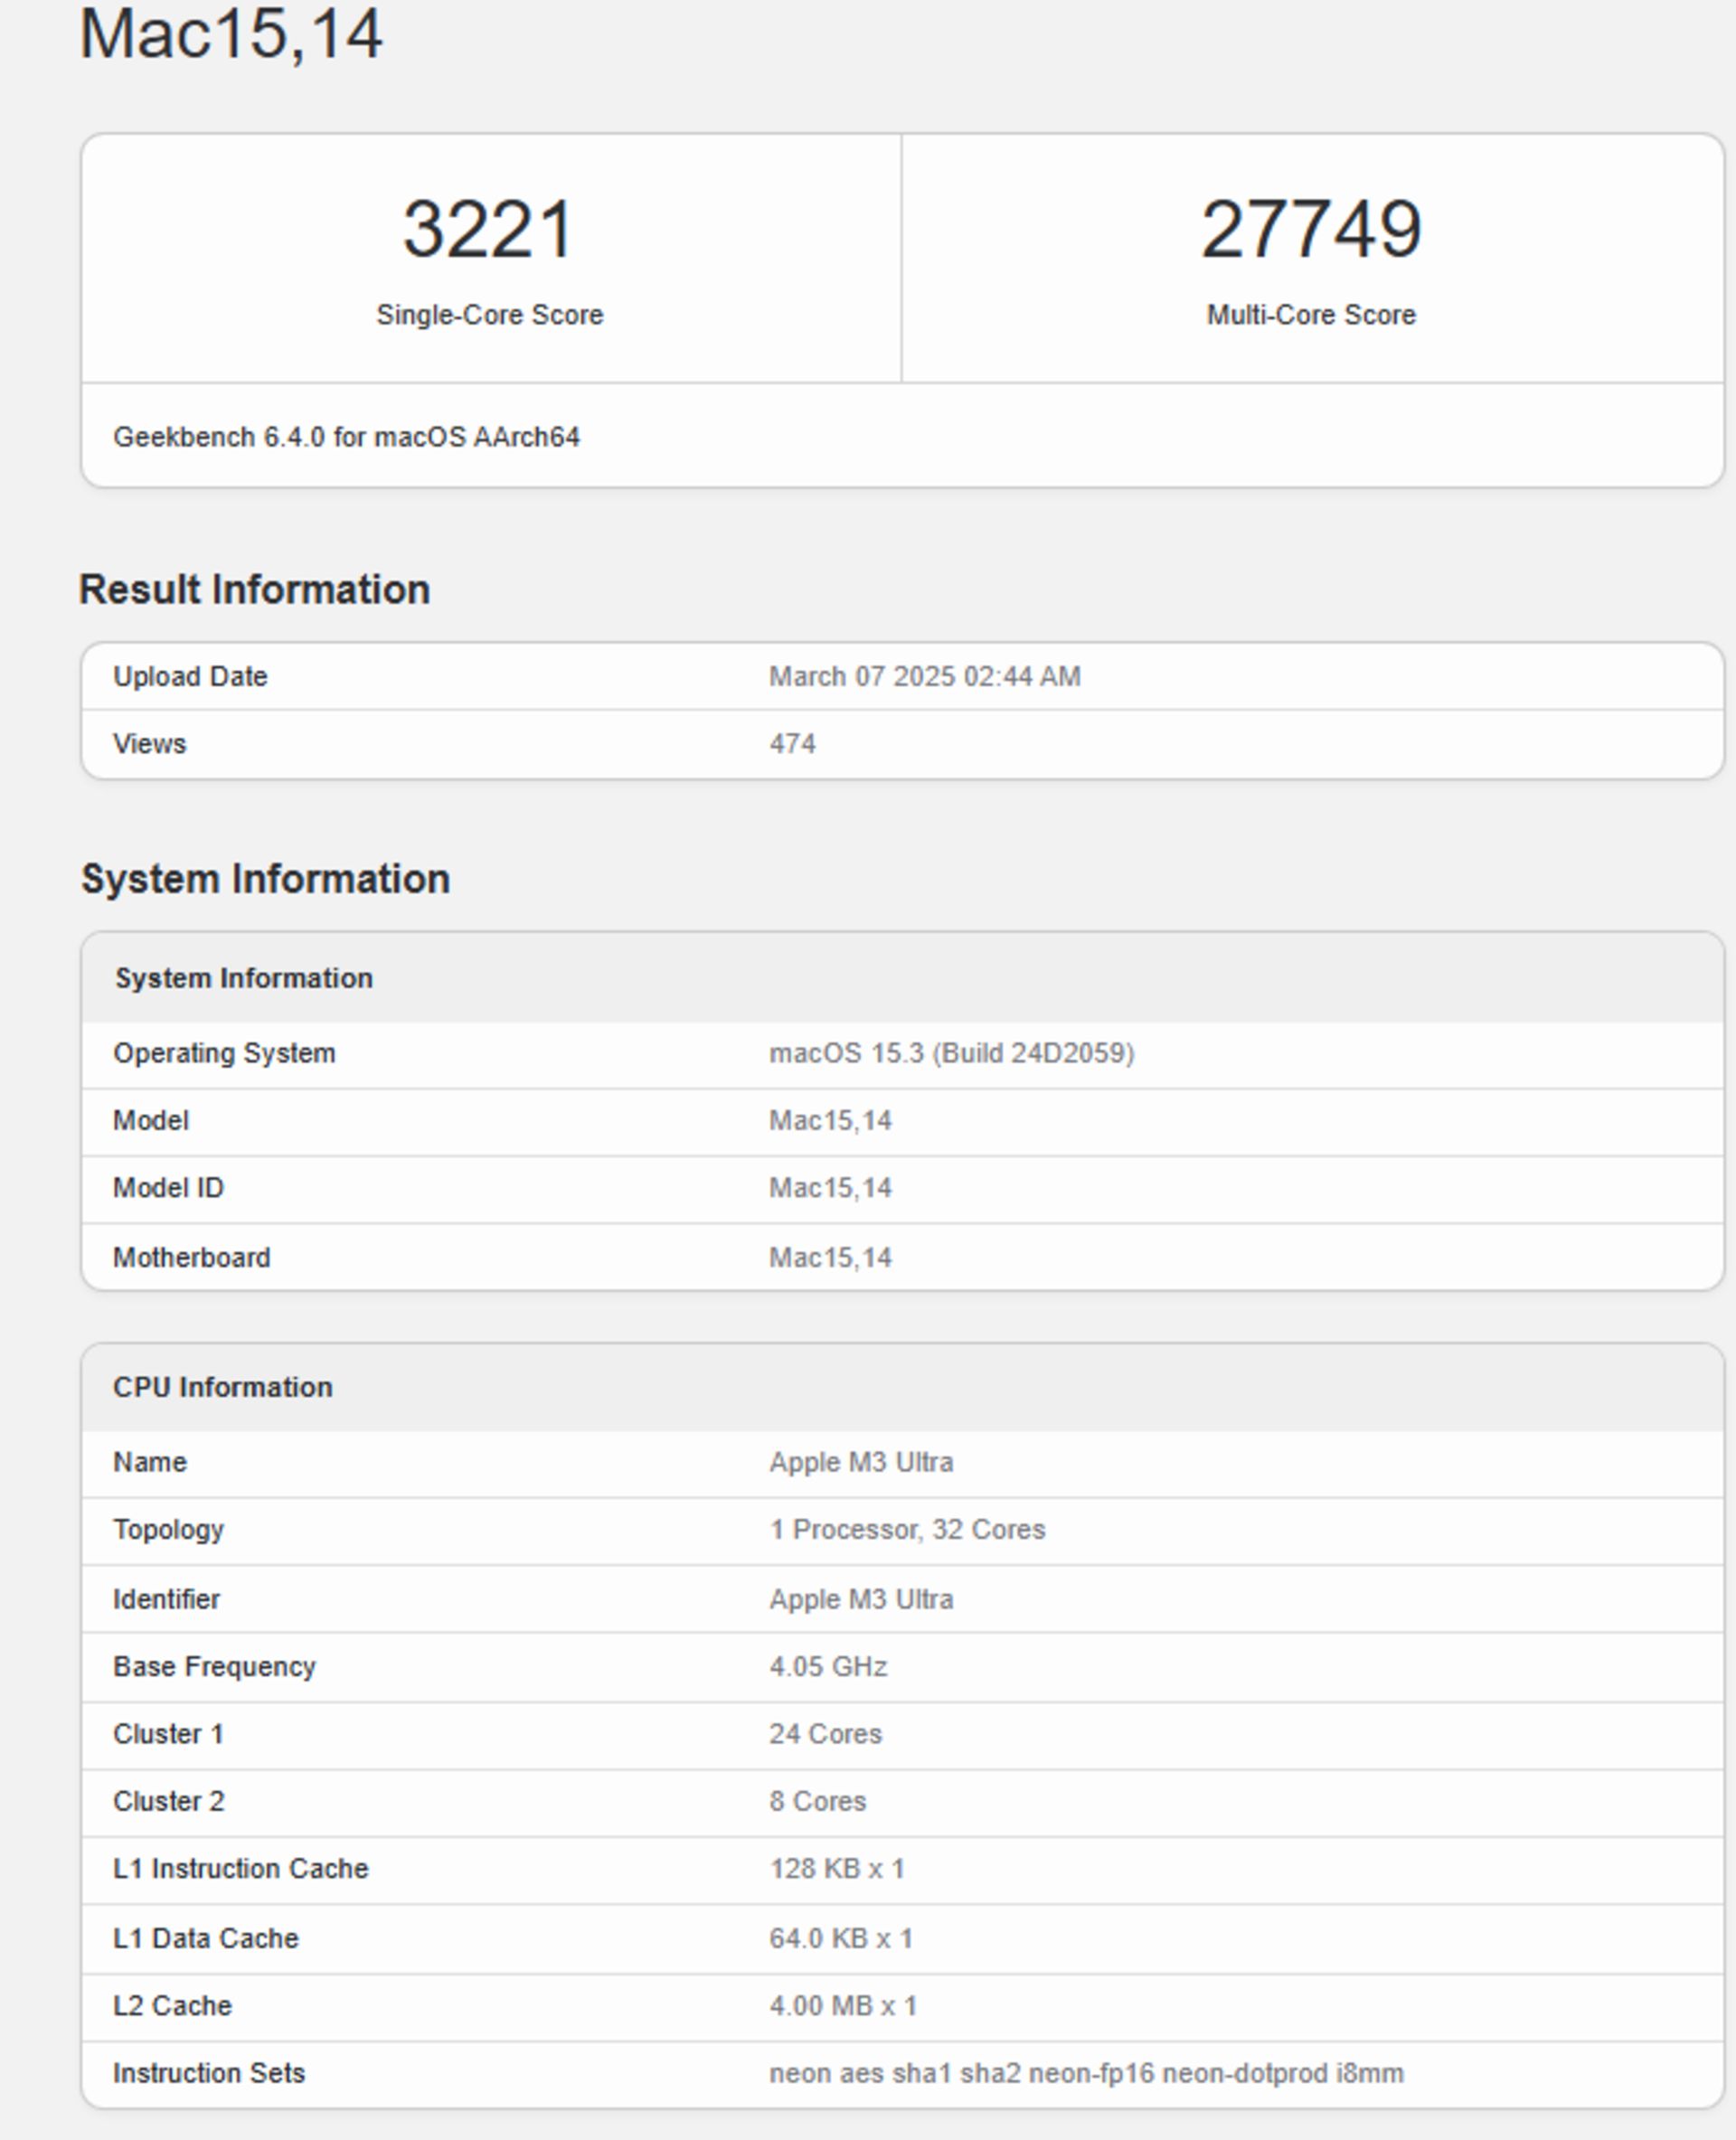Click the Upload Date label
Screen dimensions: 1736x2140
click(x=190, y=676)
